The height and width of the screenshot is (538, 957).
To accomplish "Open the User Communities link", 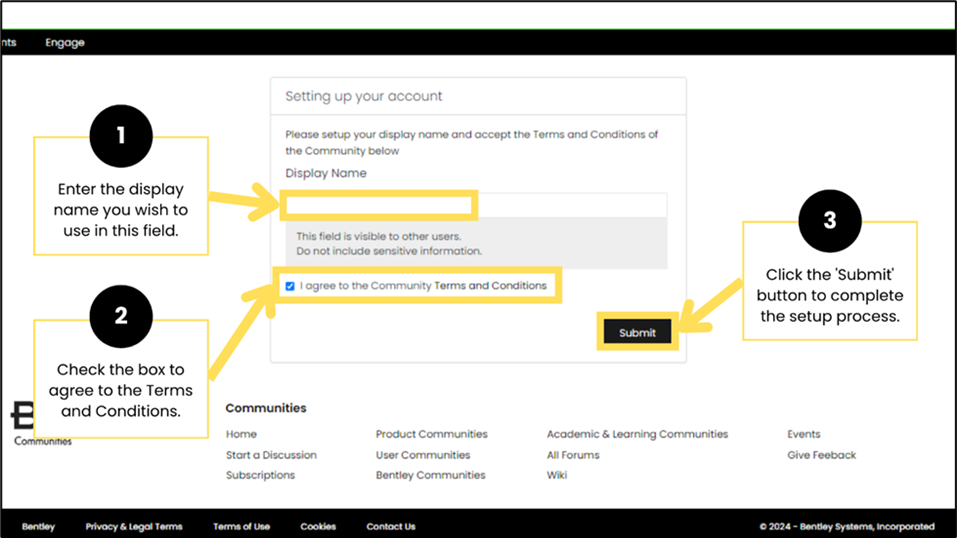I will 423,455.
